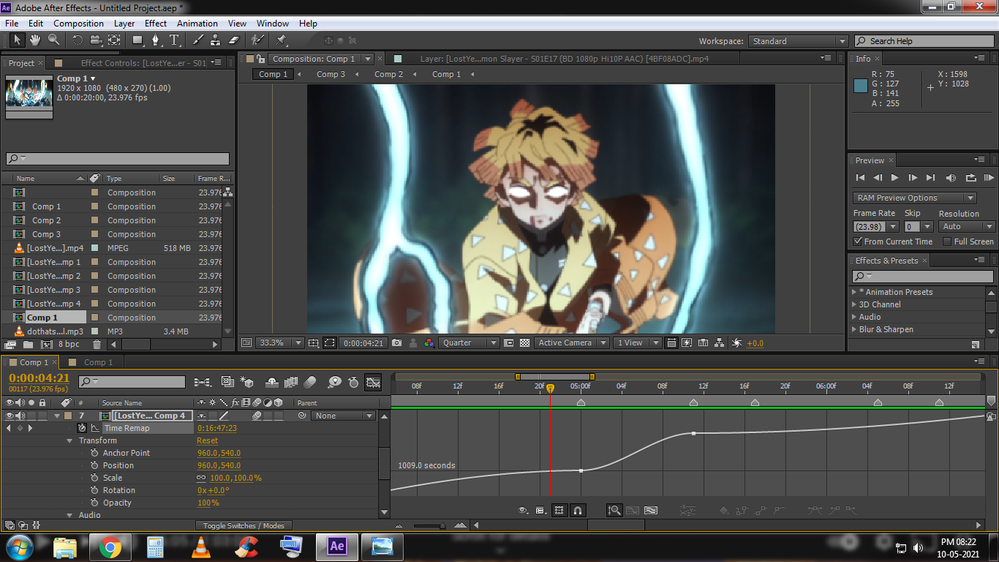Toggle loop option in Preview panel

pyautogui.click(x=970, y=178)
